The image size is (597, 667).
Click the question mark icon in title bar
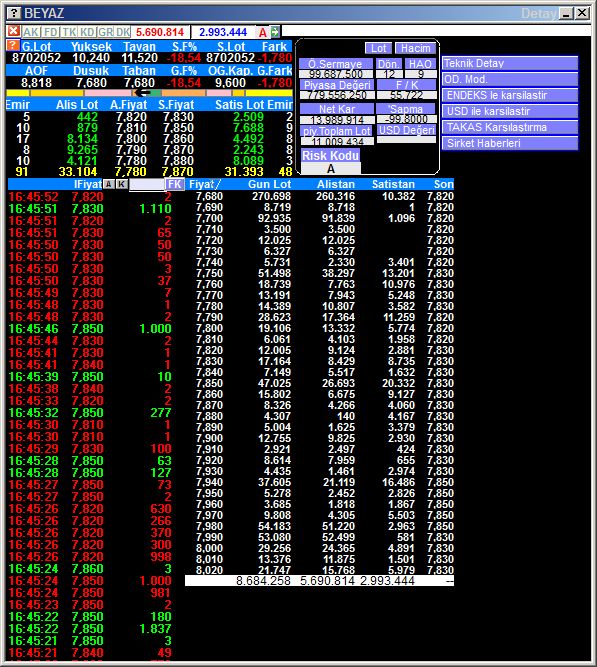(x=14, y=13)
